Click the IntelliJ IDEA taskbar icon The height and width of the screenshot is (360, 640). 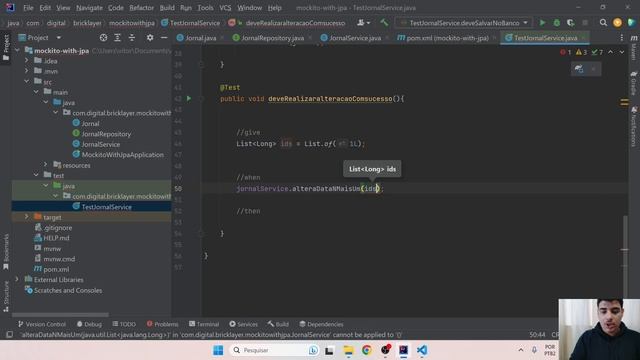pyautogui.click(x=403, y=350)
